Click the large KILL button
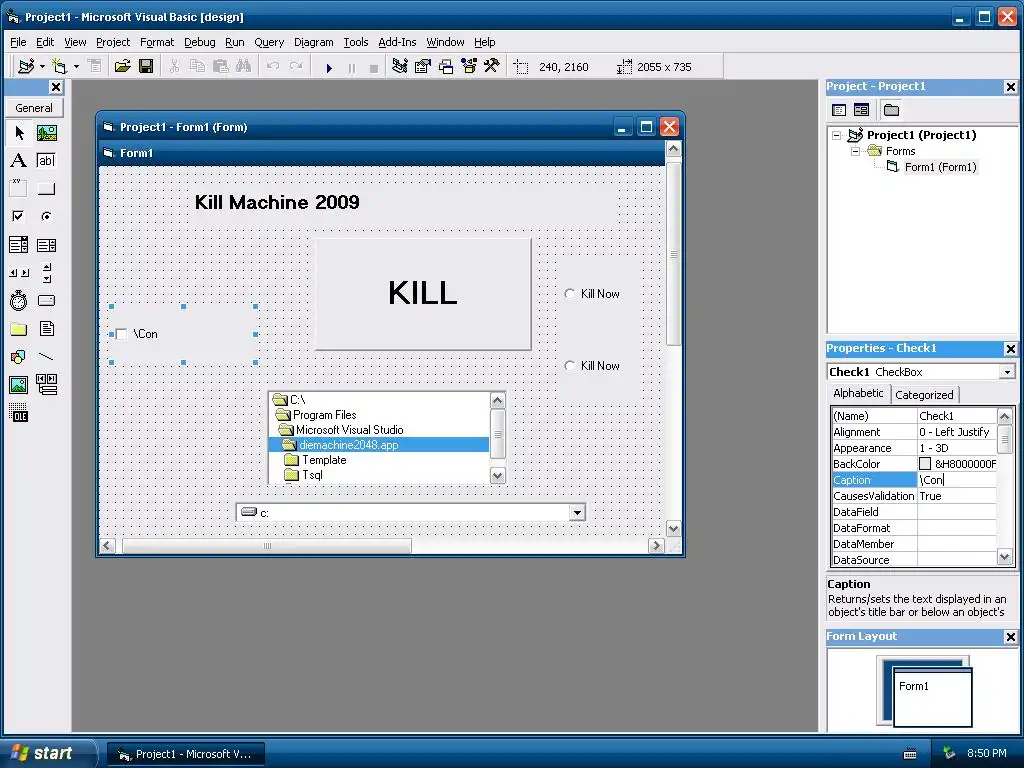1024x768 pixels. pos(423,294)
